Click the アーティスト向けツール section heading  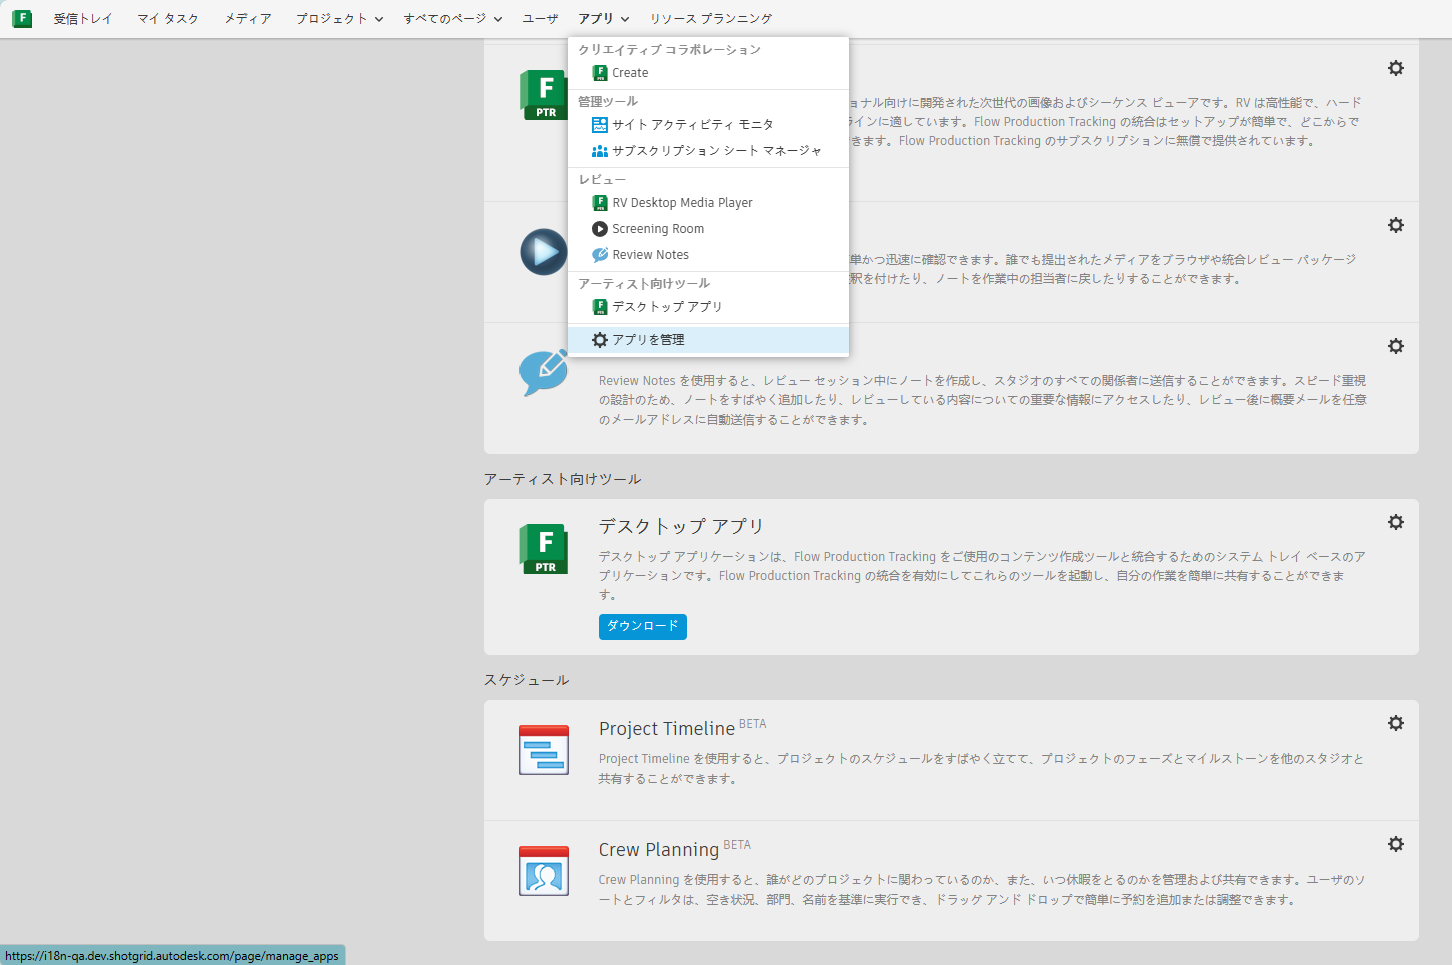tap(563, 479)
